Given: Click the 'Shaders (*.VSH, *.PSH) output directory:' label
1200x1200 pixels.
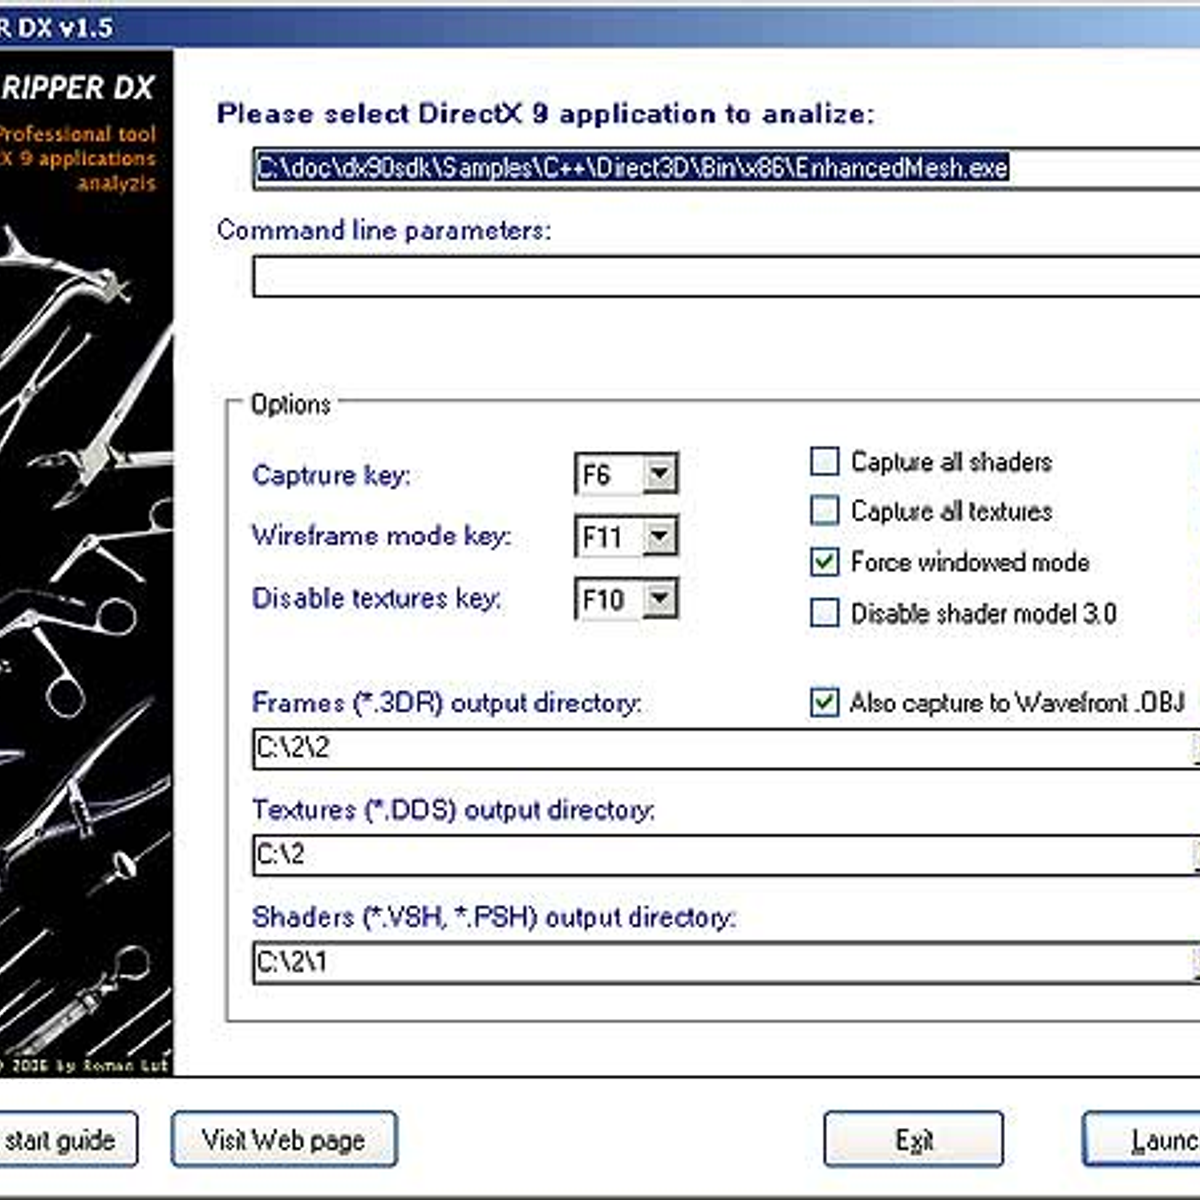Looking at the screenshot, I should [493, 917].
